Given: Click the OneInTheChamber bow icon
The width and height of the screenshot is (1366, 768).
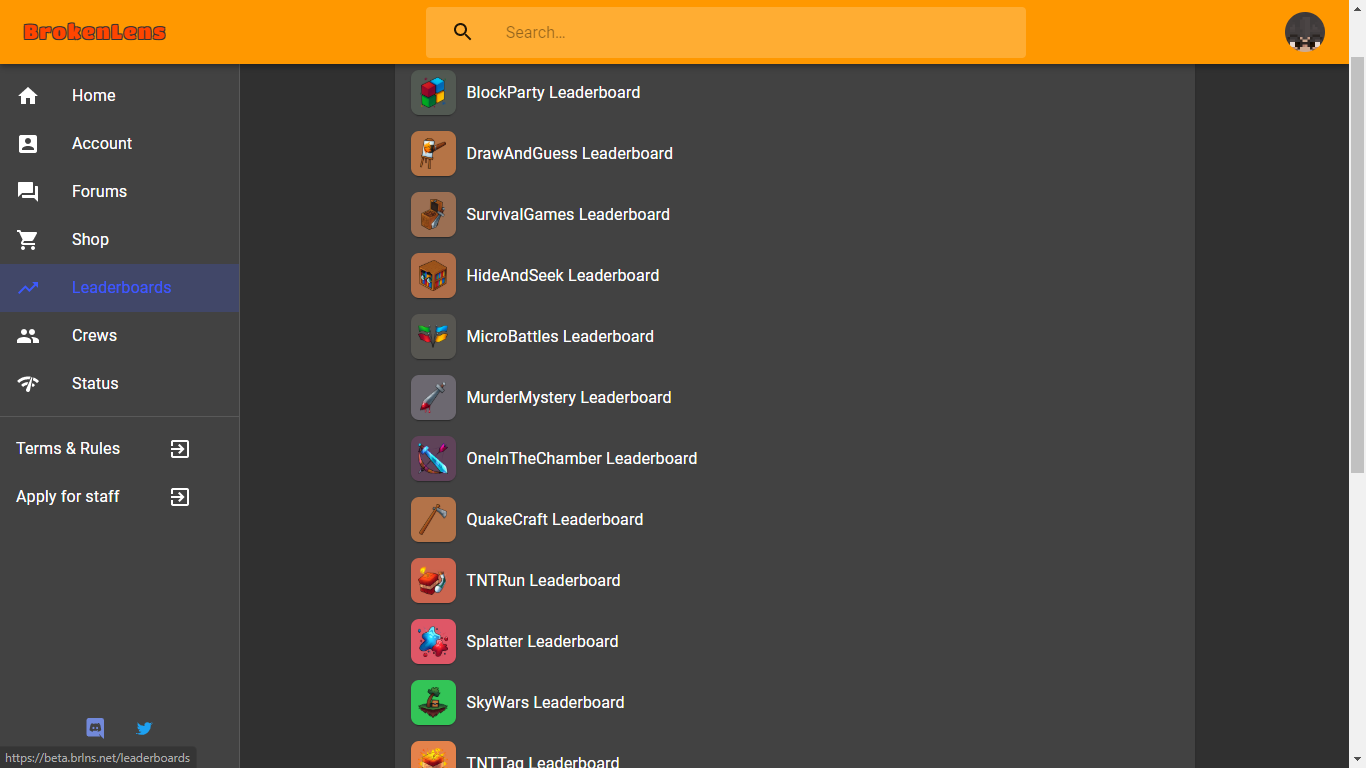Looking at the screenshot, I should point(433,458).
